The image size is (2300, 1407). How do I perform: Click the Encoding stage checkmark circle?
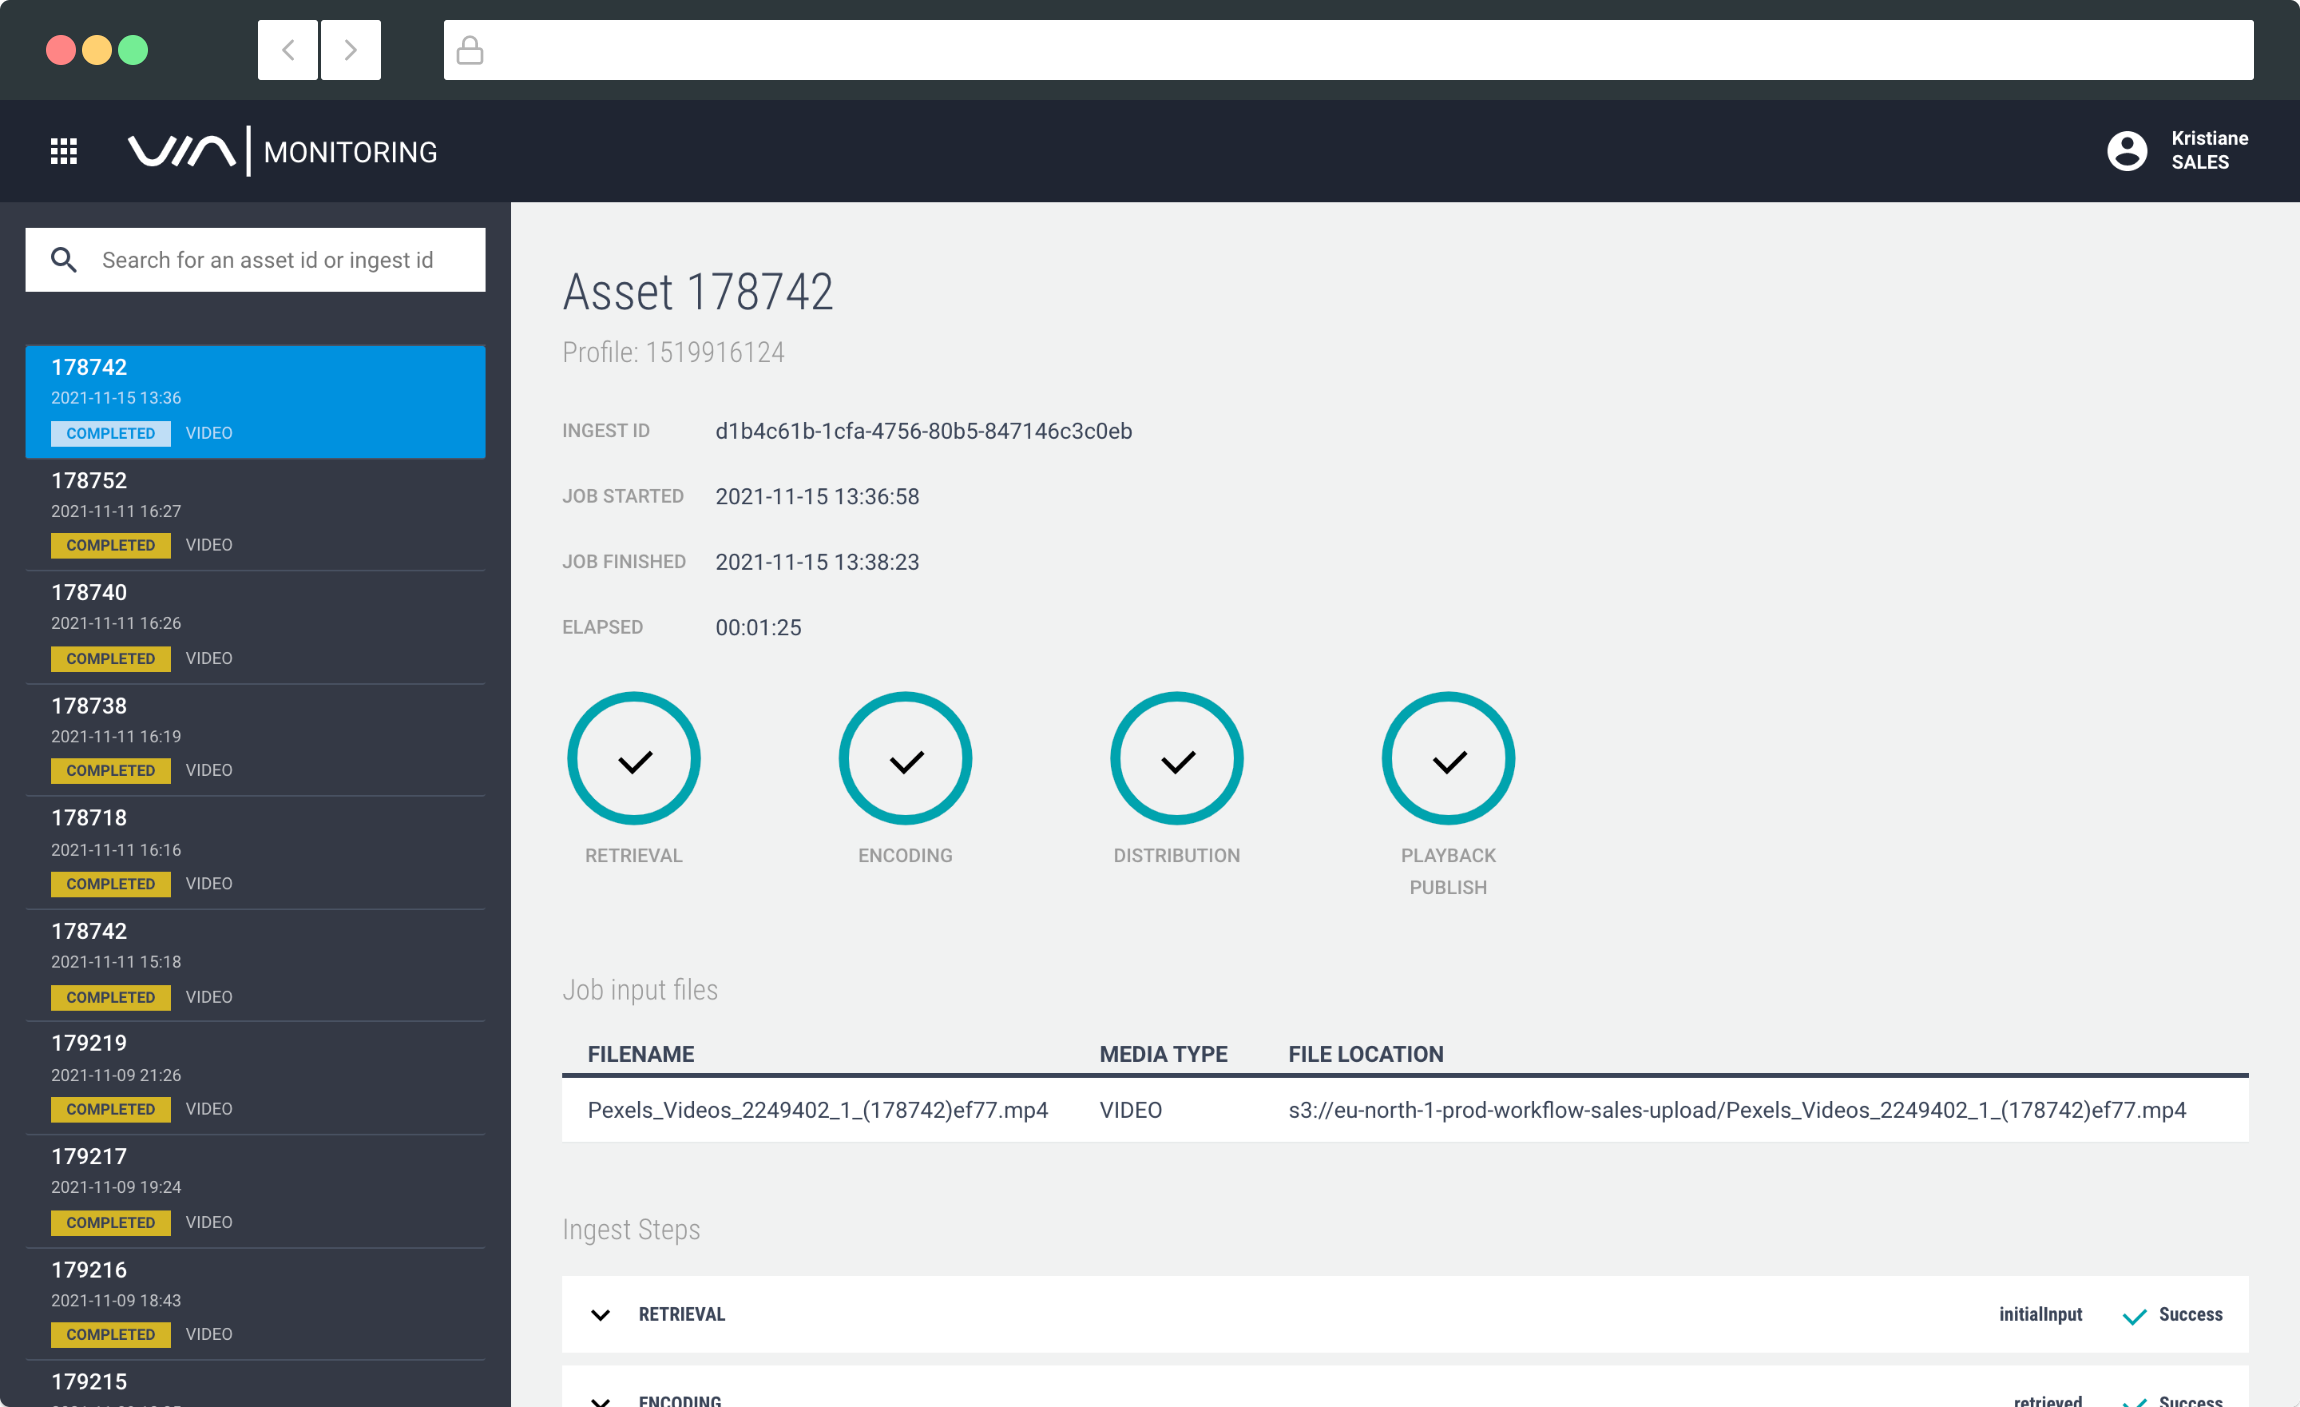(x=905, y=759)
